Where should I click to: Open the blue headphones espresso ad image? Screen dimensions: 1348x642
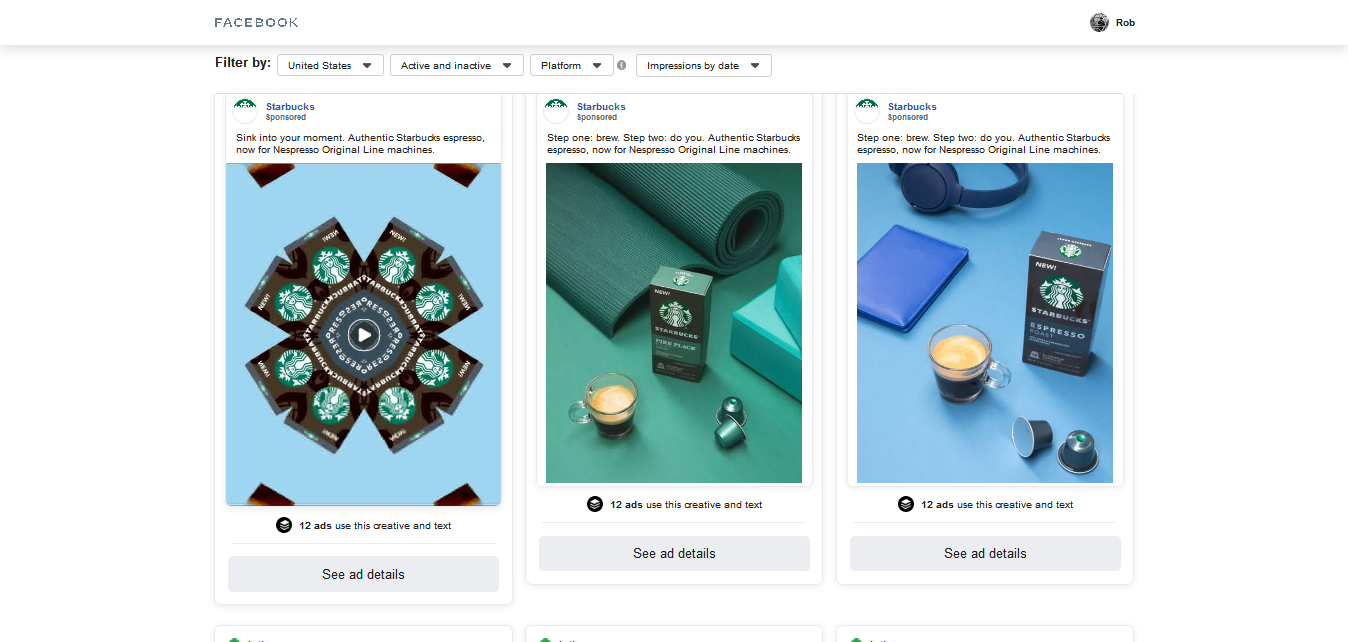985,323
